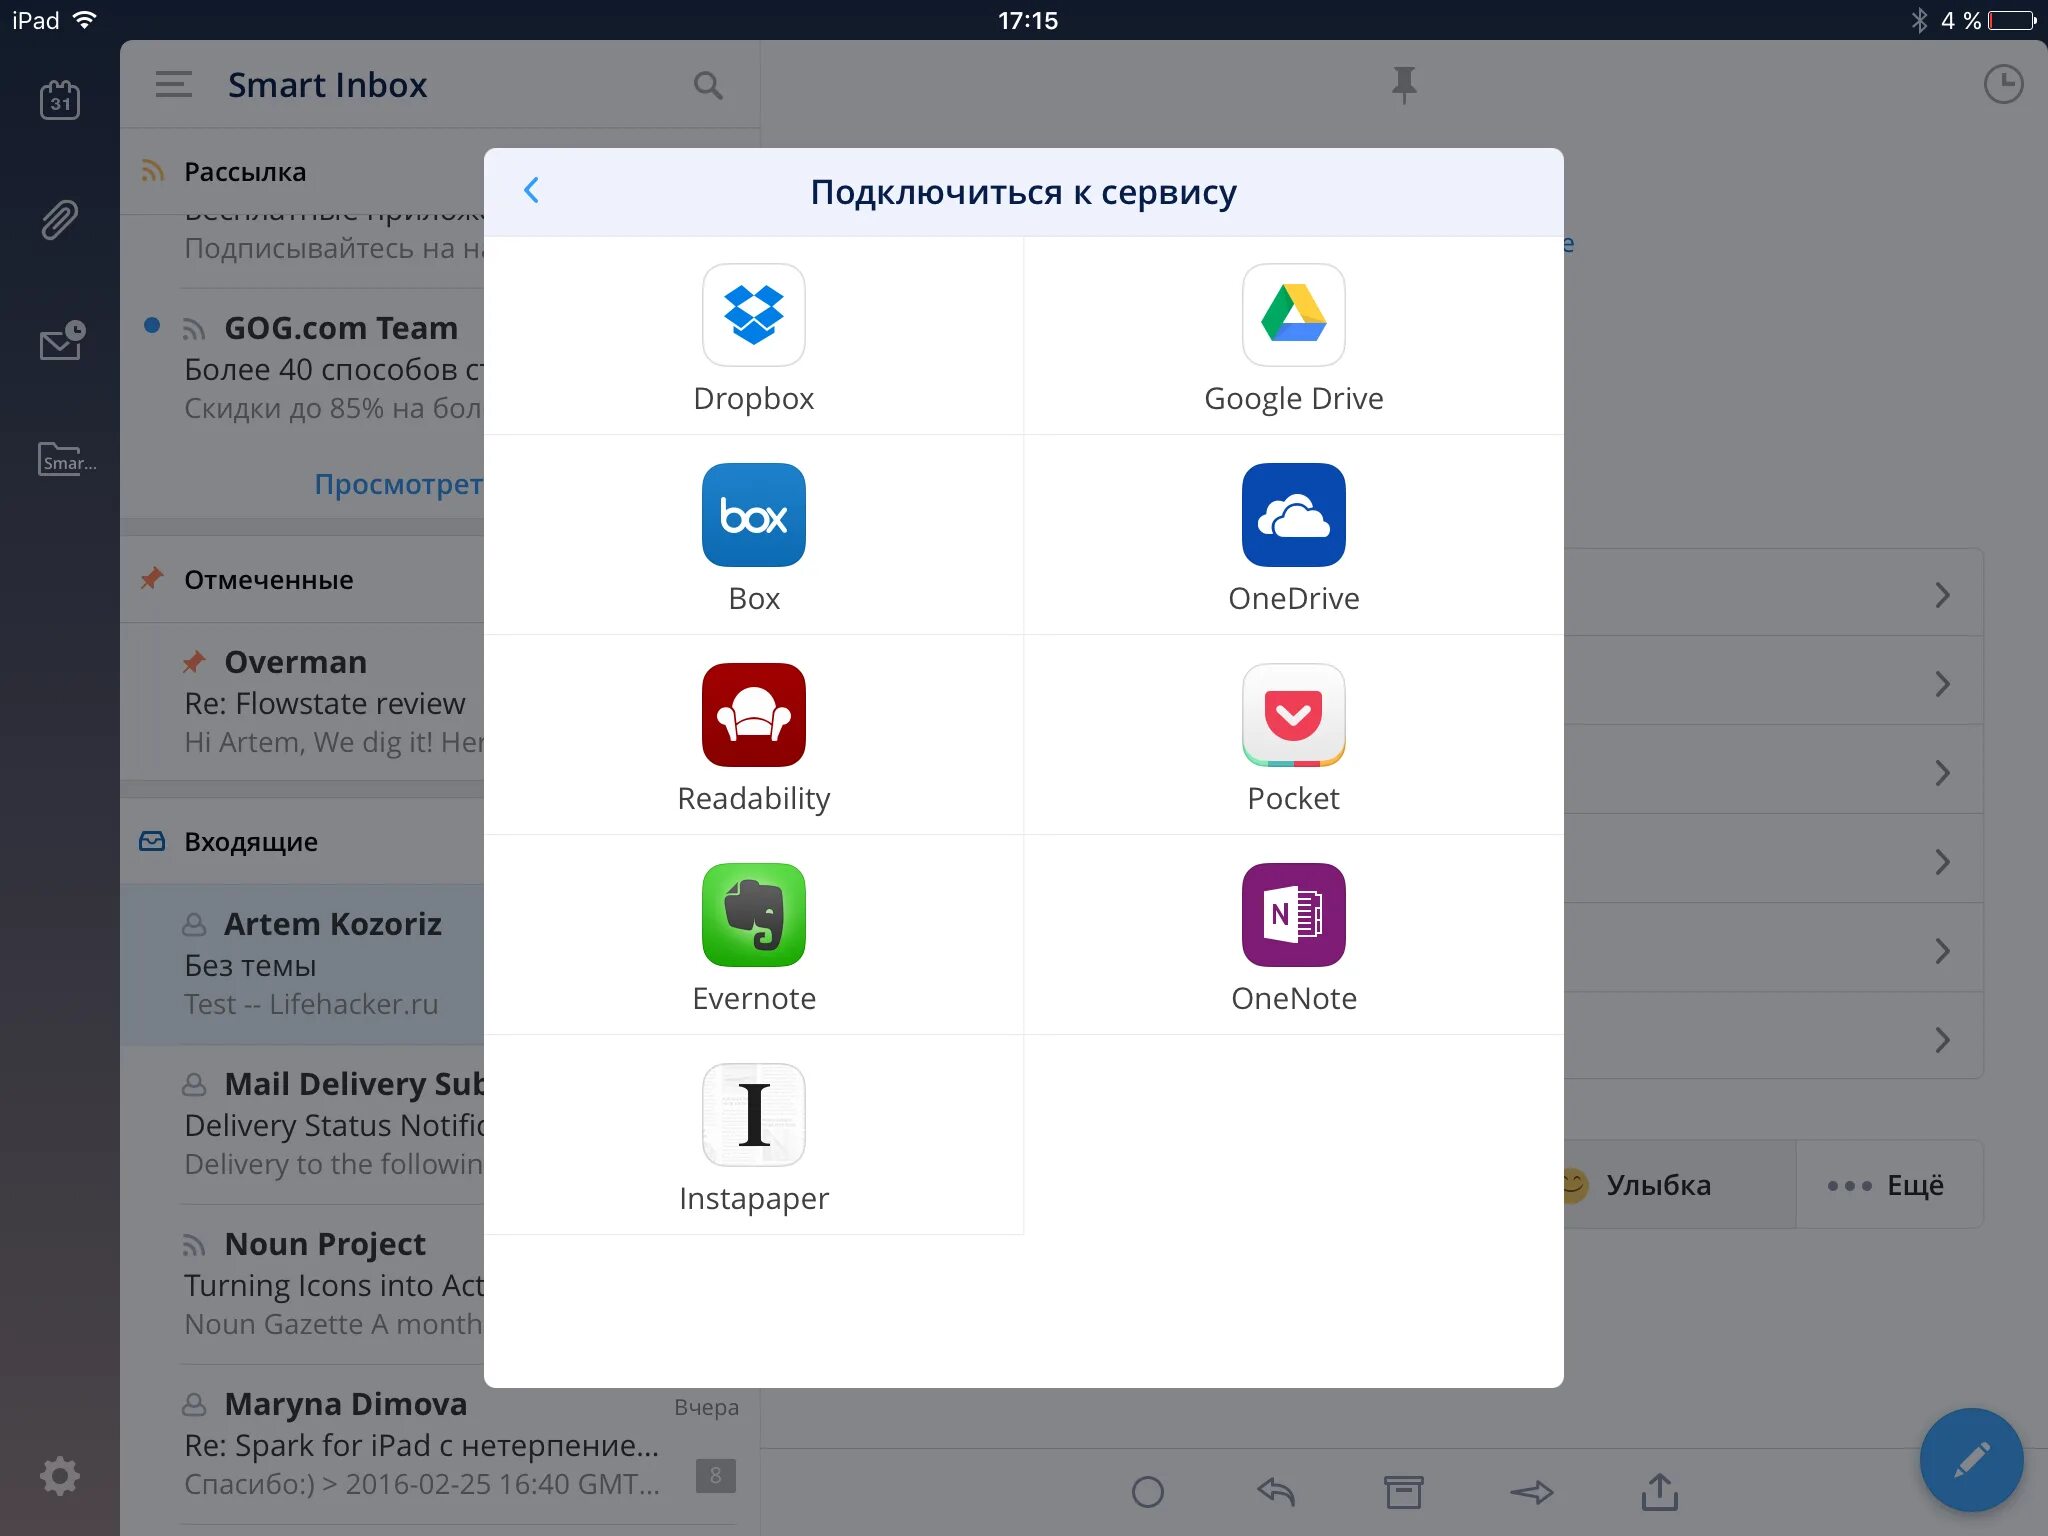Pin the message with the pushpin icon

[1404, 85]
